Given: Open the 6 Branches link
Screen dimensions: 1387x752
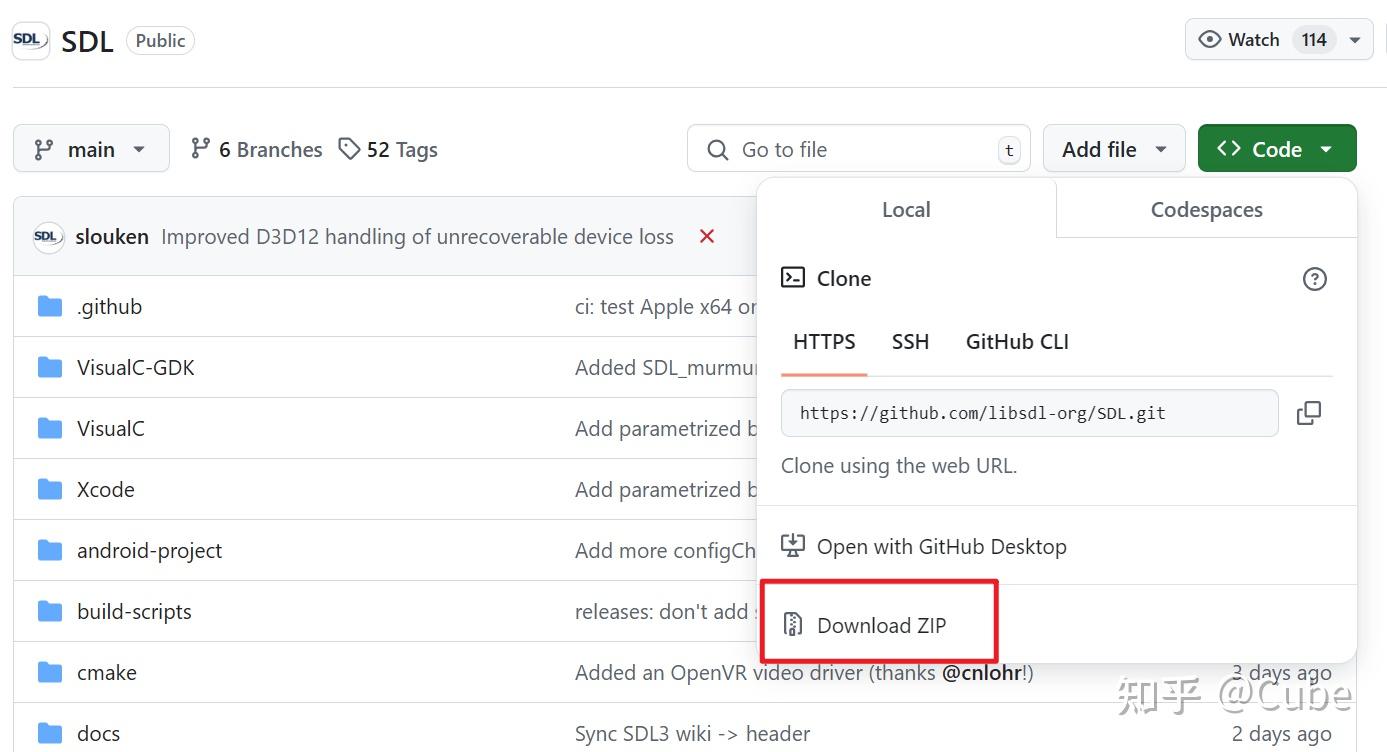Looking at the screenshot, I should click(x=257, y=149).
